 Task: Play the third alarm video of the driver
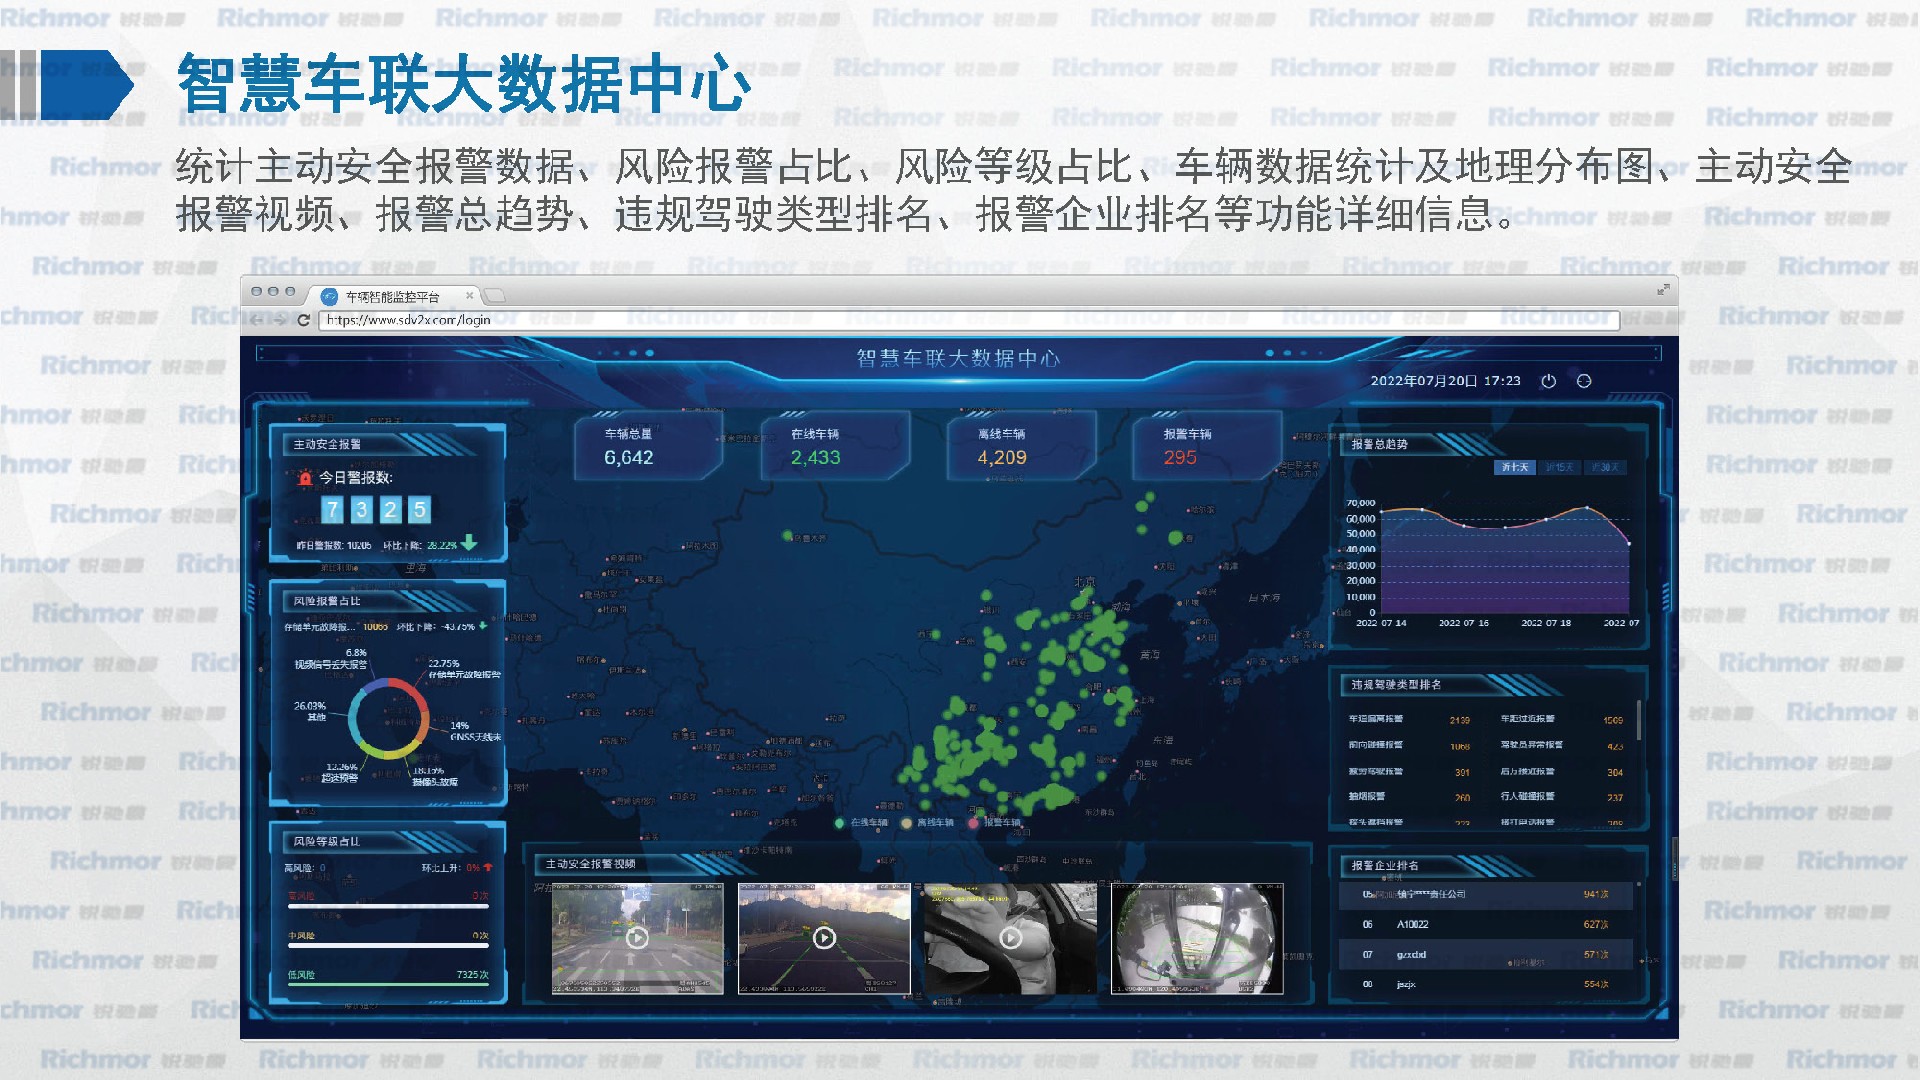coord(1010,937)
